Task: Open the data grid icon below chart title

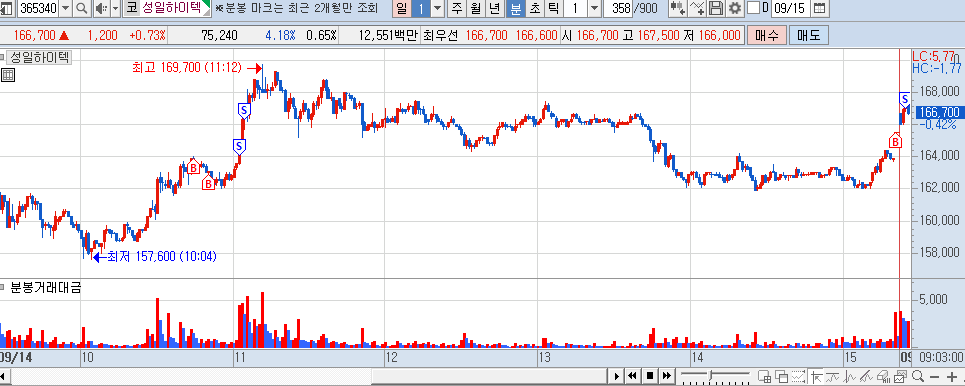Action: point(8,75)
